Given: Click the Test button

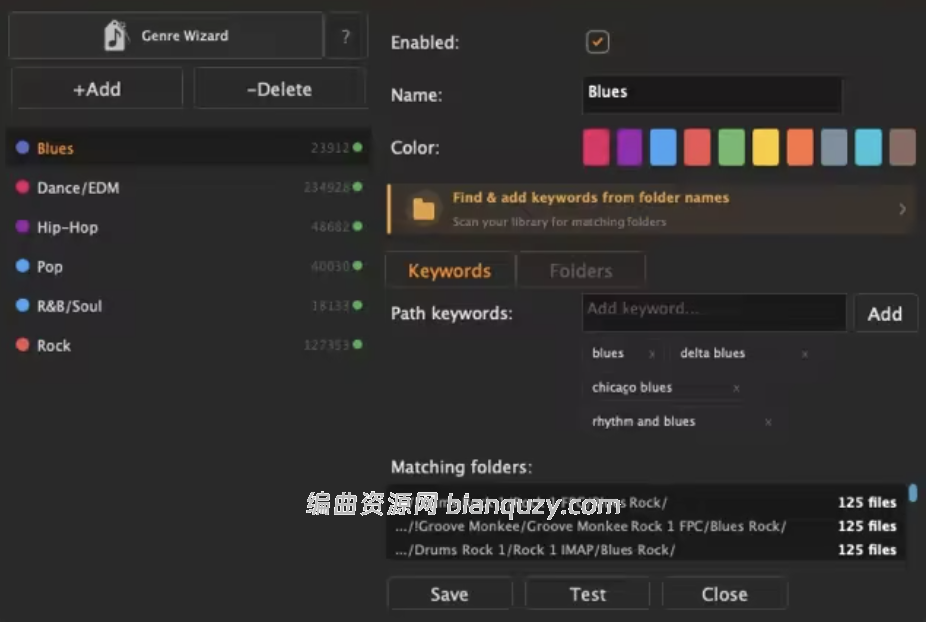Looking at the screenshot, I should [588, 594].
